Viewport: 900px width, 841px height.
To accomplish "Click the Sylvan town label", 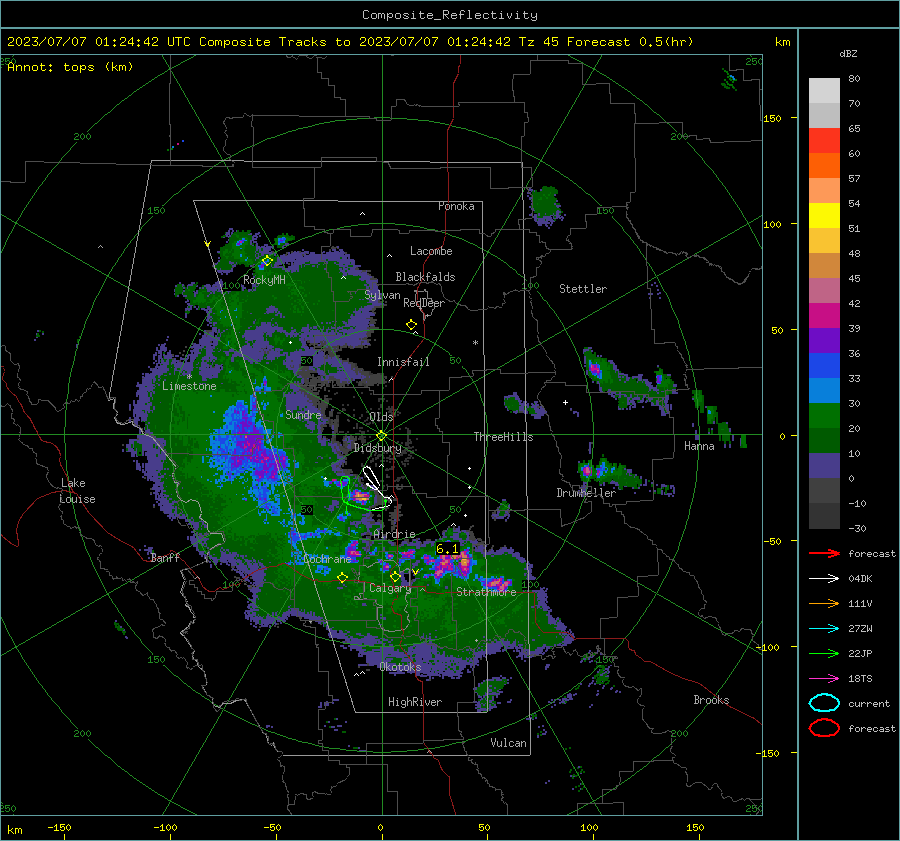I will pyautogui.click(x=382, y=296).
